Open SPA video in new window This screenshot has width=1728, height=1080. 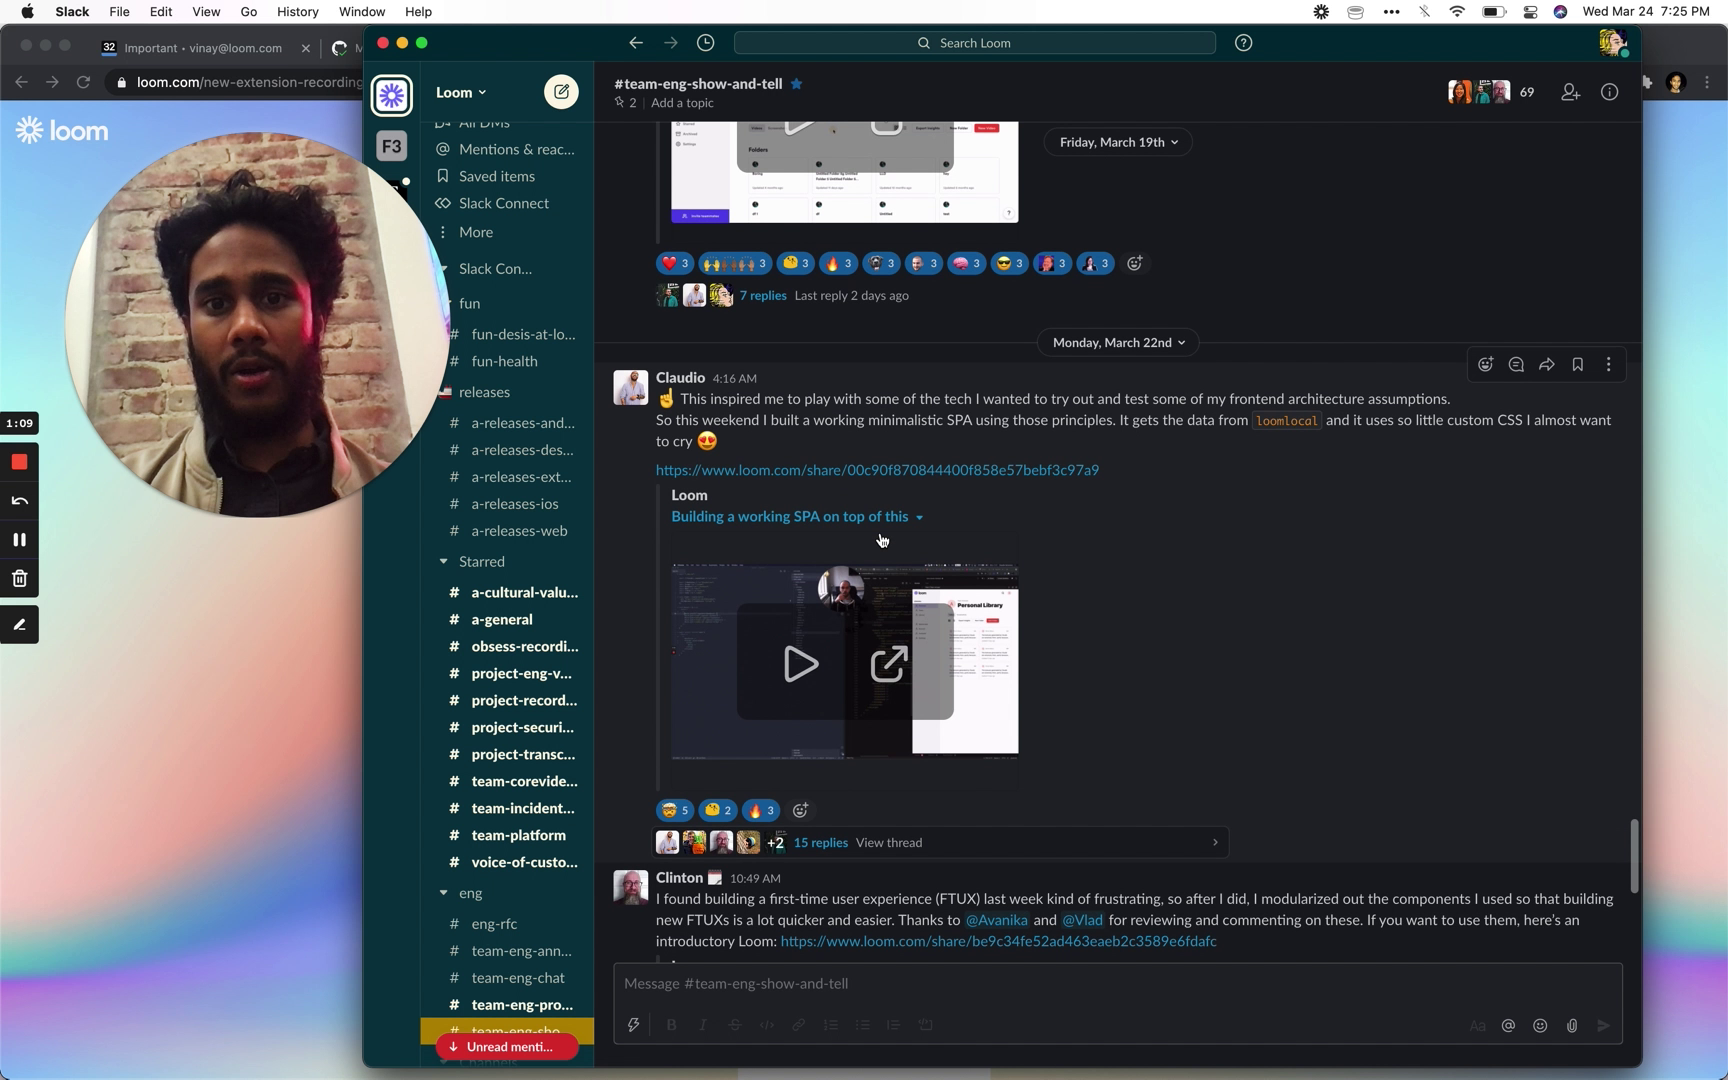(x=889, y=664)
